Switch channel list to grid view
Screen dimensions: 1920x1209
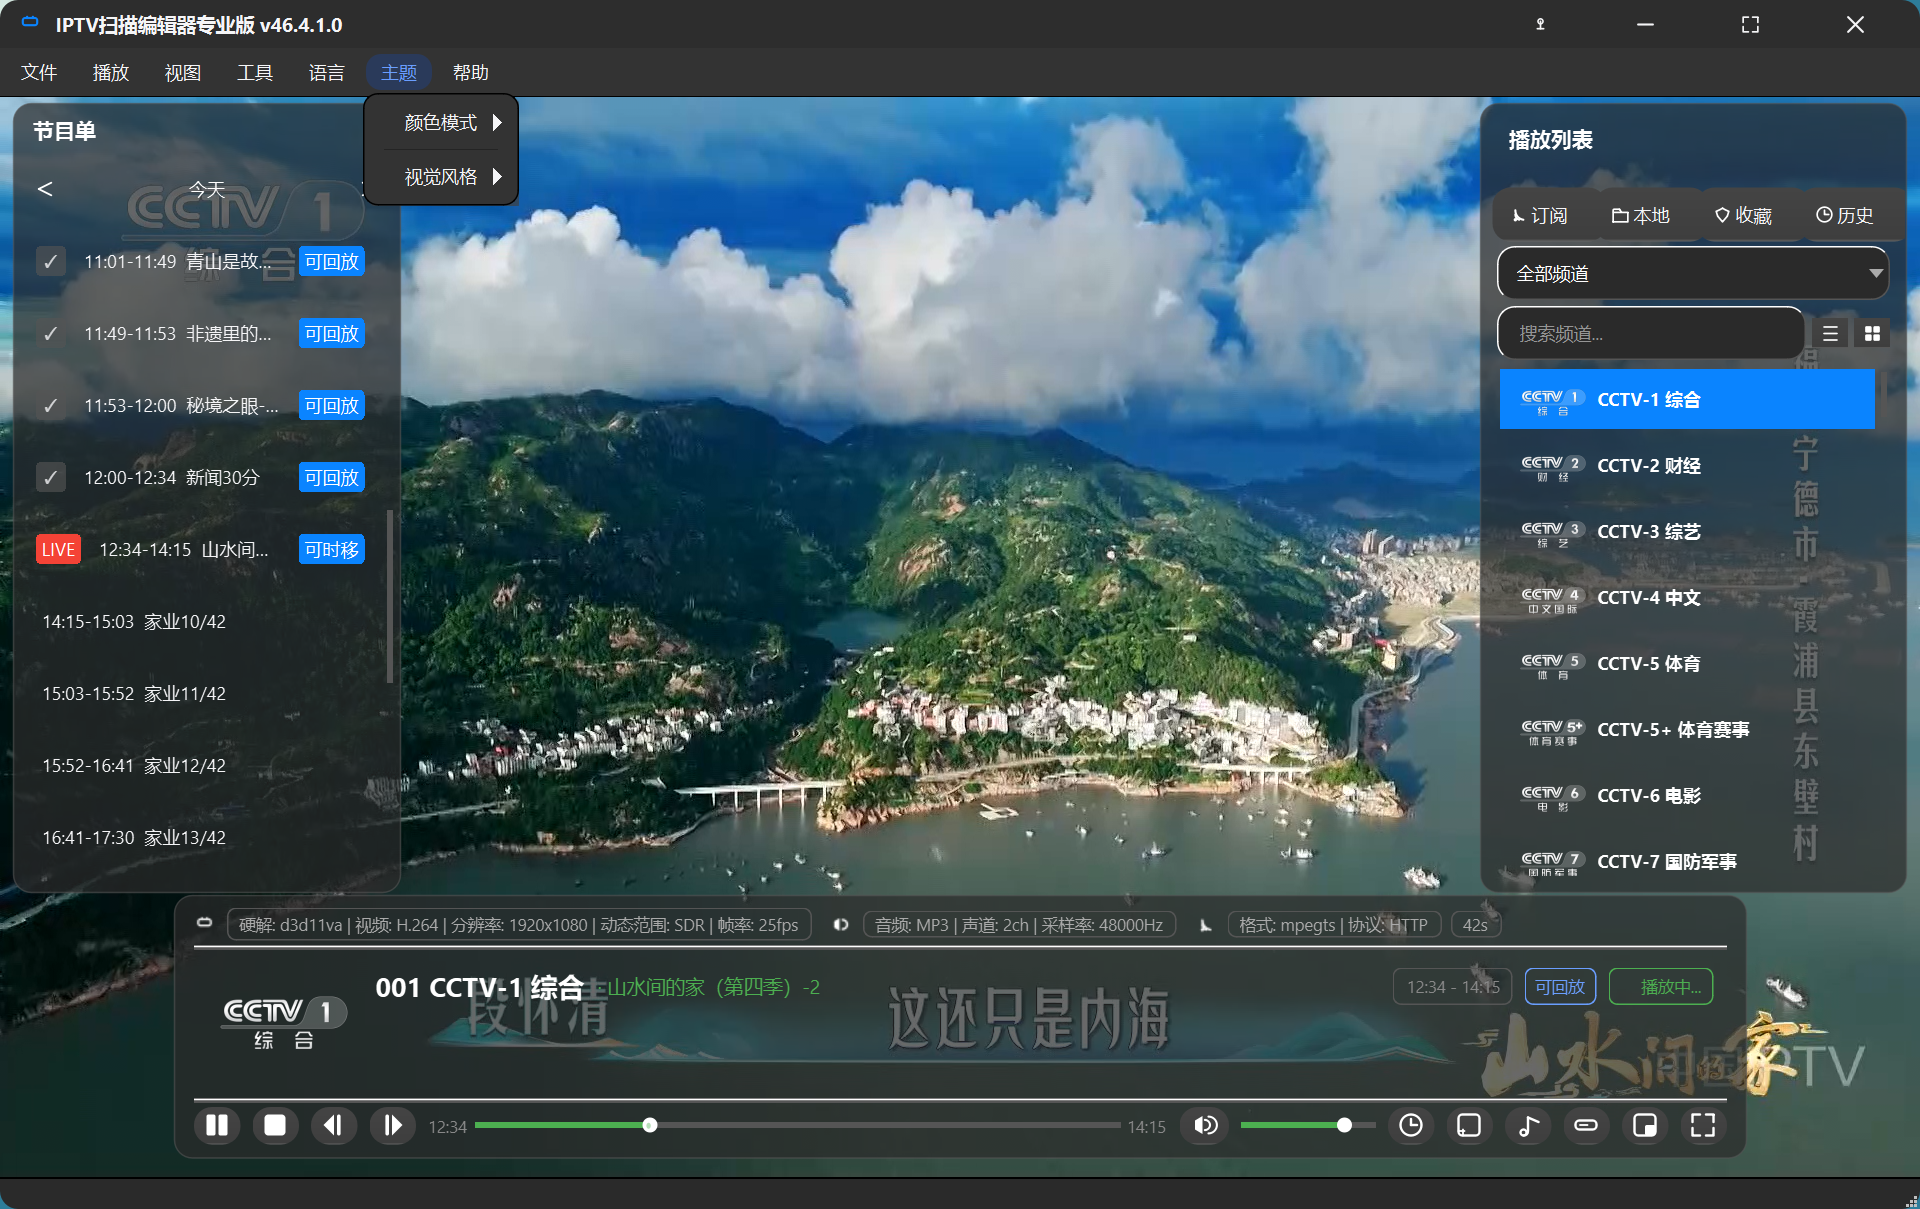(x=1872, y=334)
